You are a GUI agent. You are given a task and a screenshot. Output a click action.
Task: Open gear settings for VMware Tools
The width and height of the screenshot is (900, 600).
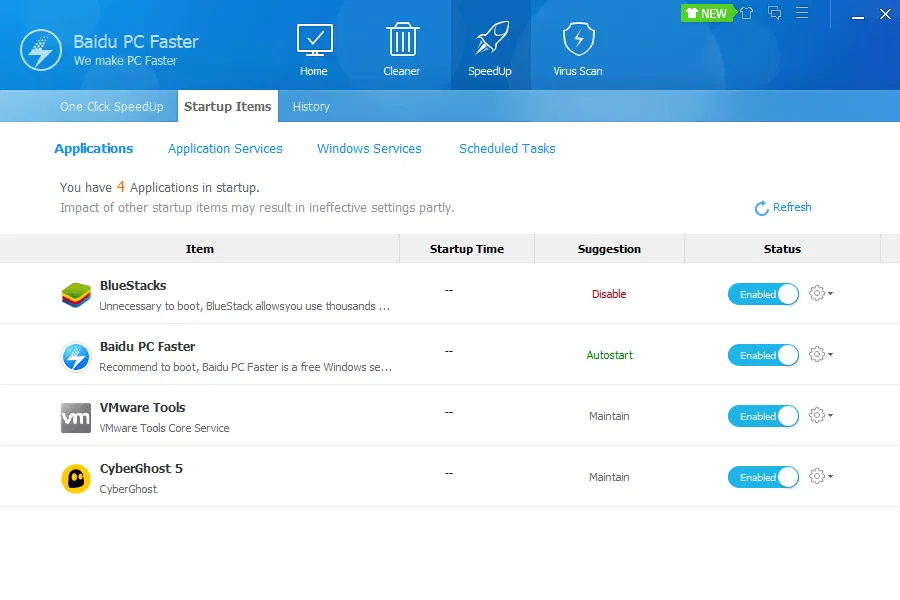pyautogui.click(x=821, y=415)
